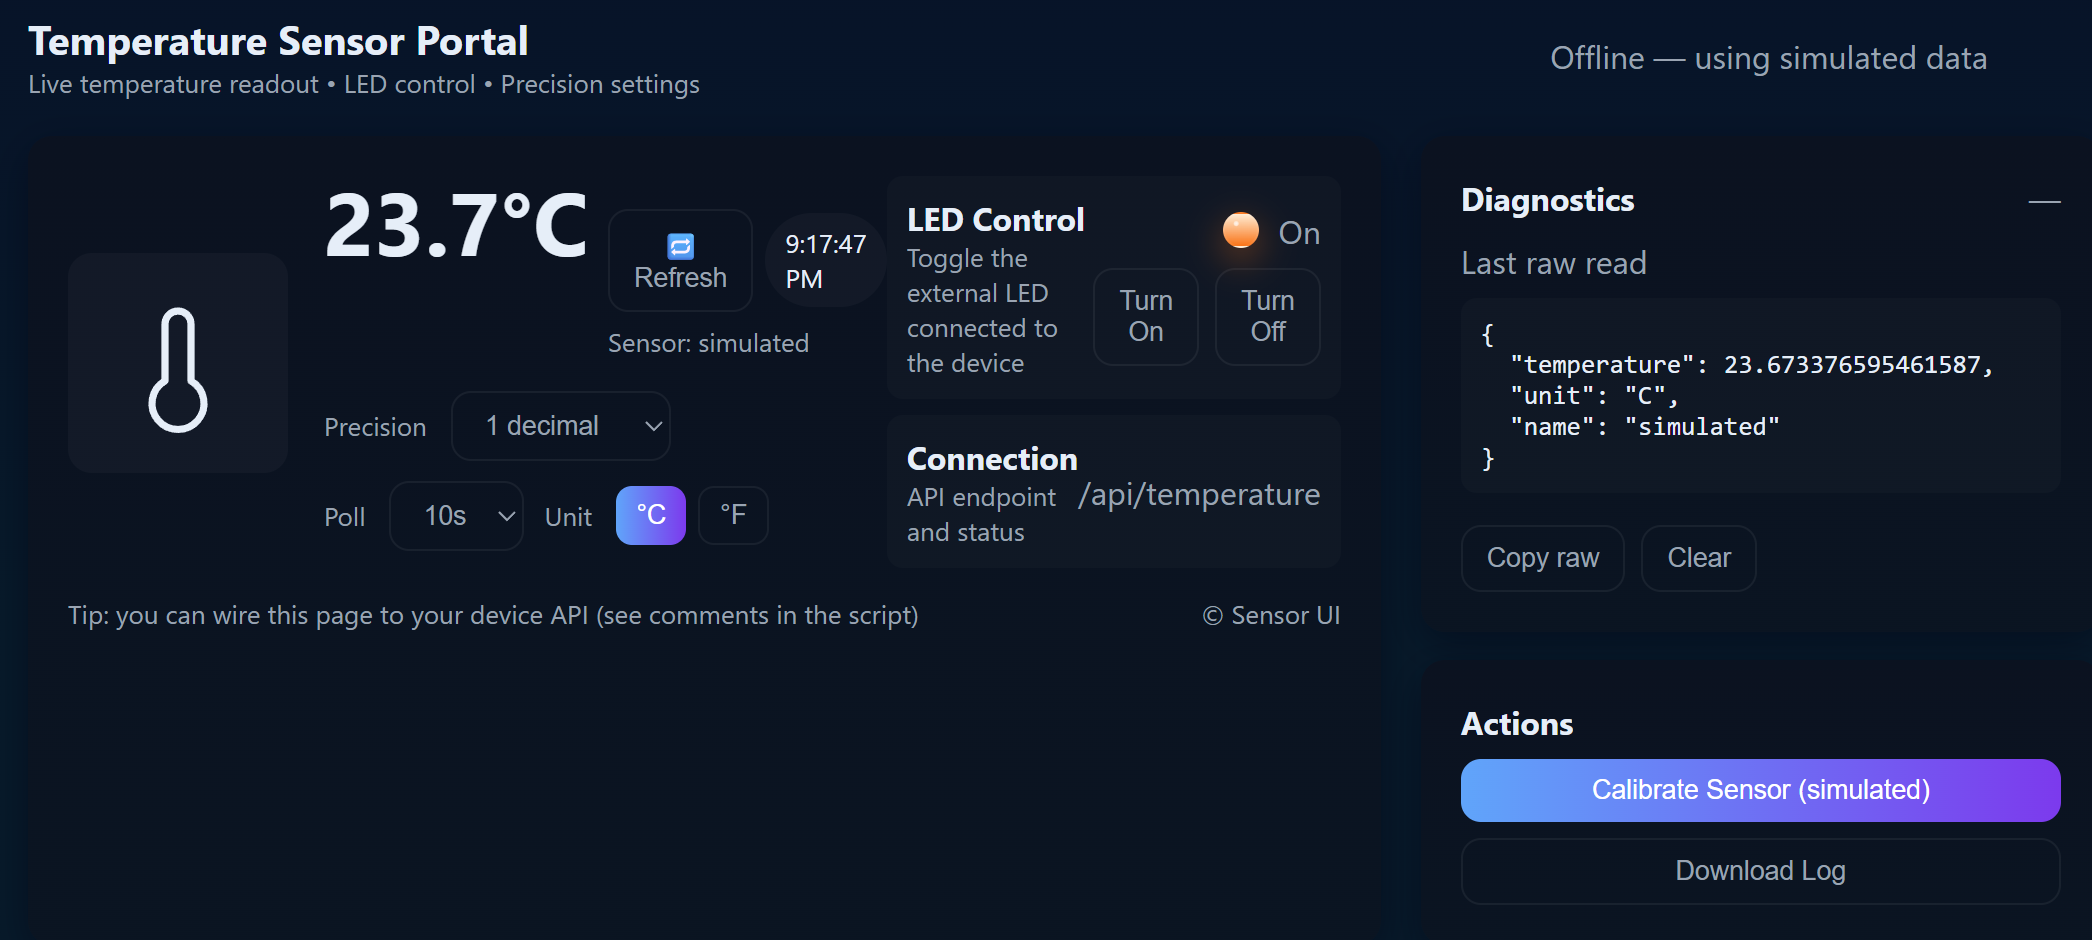The height and width of the screenshot is (940, 2092).
Task: Click the Download Log button
Action: click(1760, 871)
